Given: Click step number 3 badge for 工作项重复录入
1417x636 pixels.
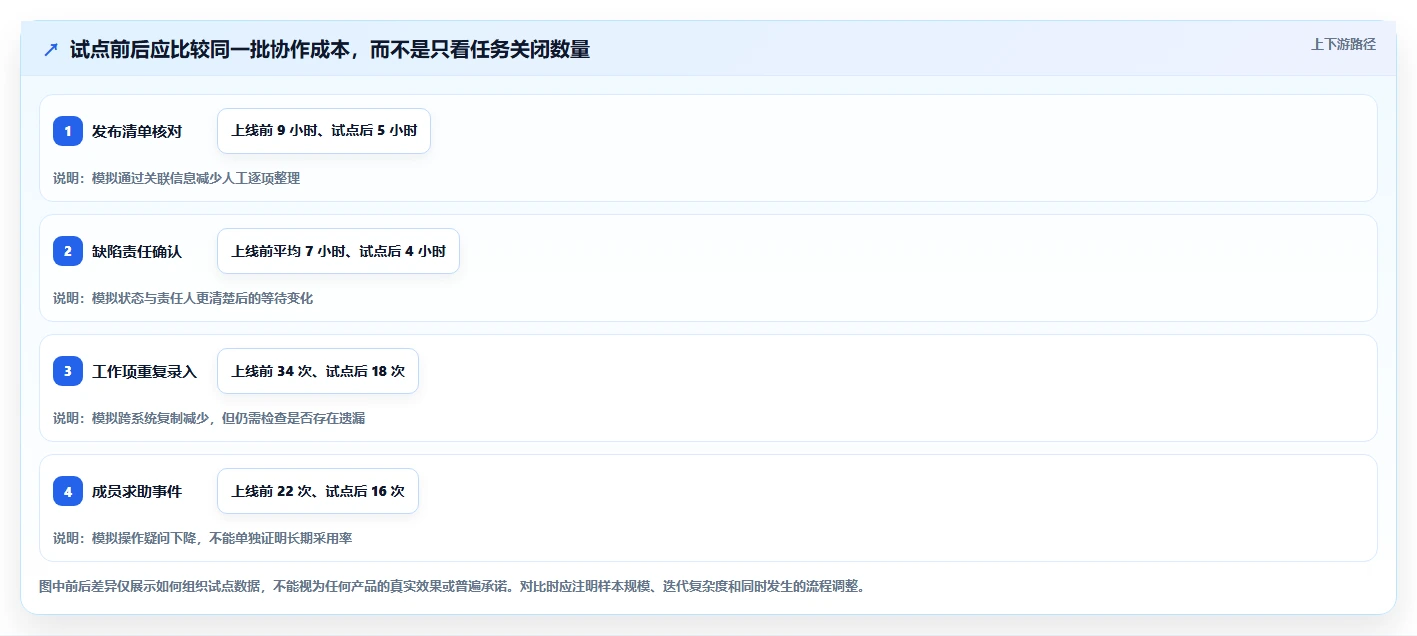Looking at the screenshot, I should 68,371.
